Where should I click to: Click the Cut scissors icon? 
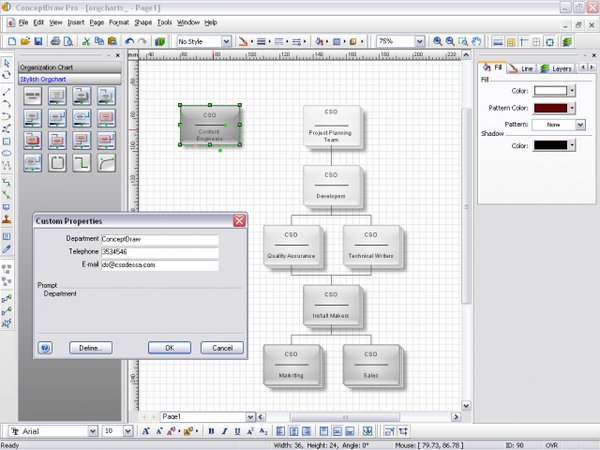[86, 42]
